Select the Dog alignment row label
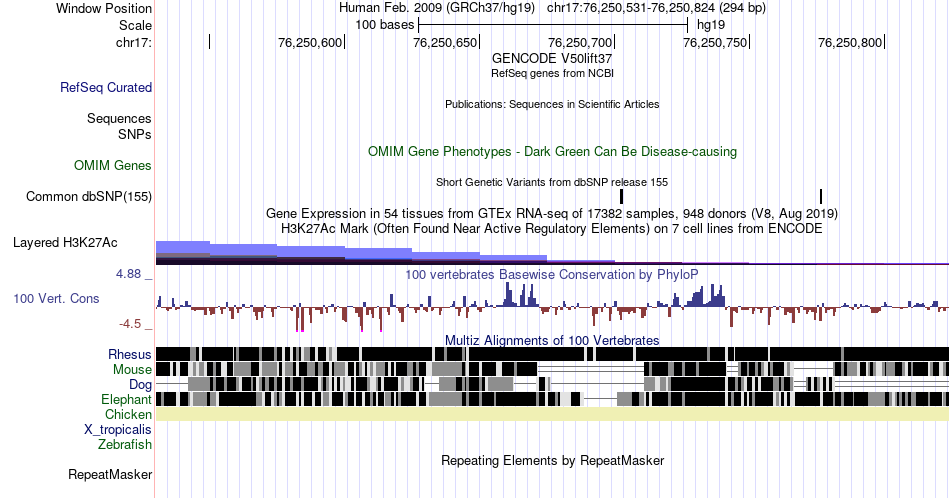This screenshot has width=950, height=498. click(140, 384)
